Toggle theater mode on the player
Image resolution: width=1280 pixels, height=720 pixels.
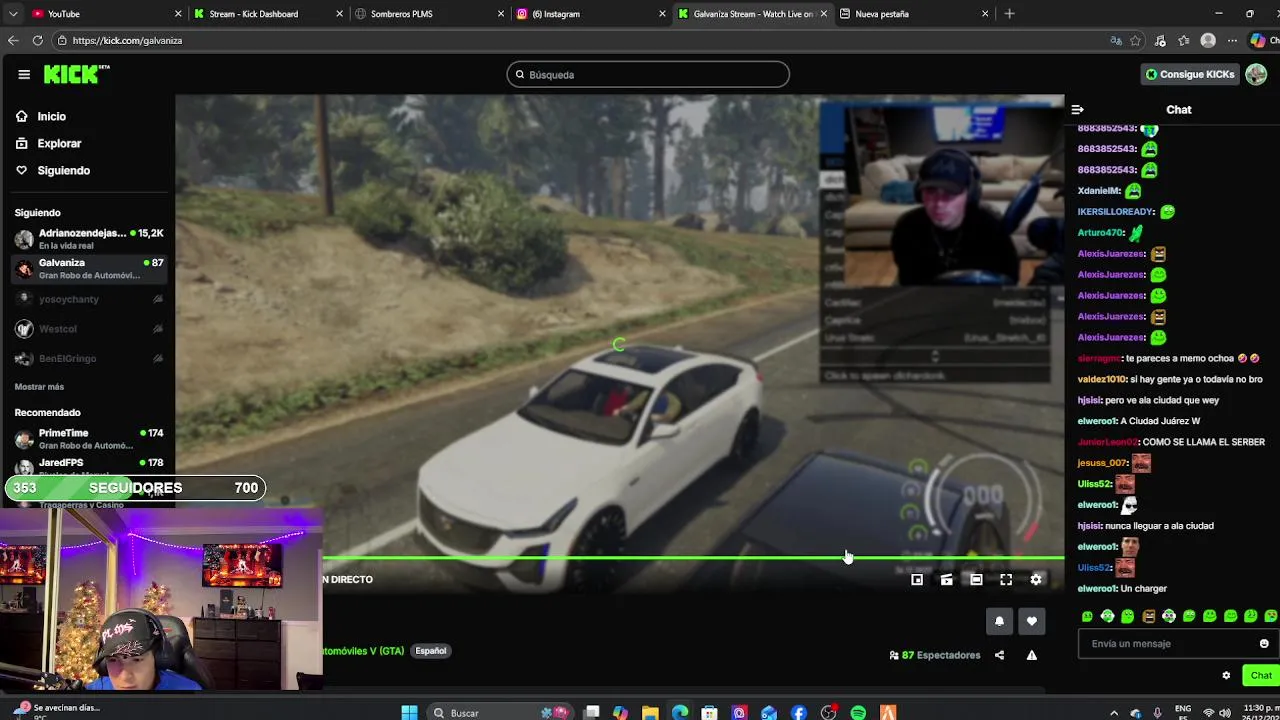977,580
